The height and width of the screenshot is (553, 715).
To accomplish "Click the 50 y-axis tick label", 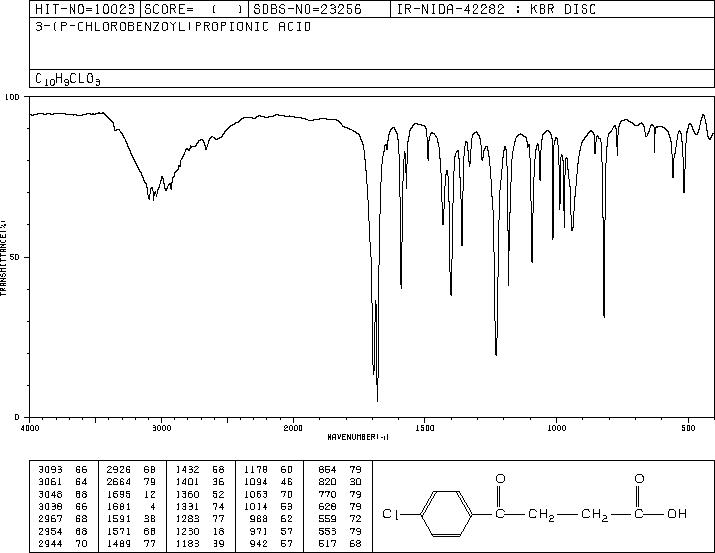I will click(15, 257).
